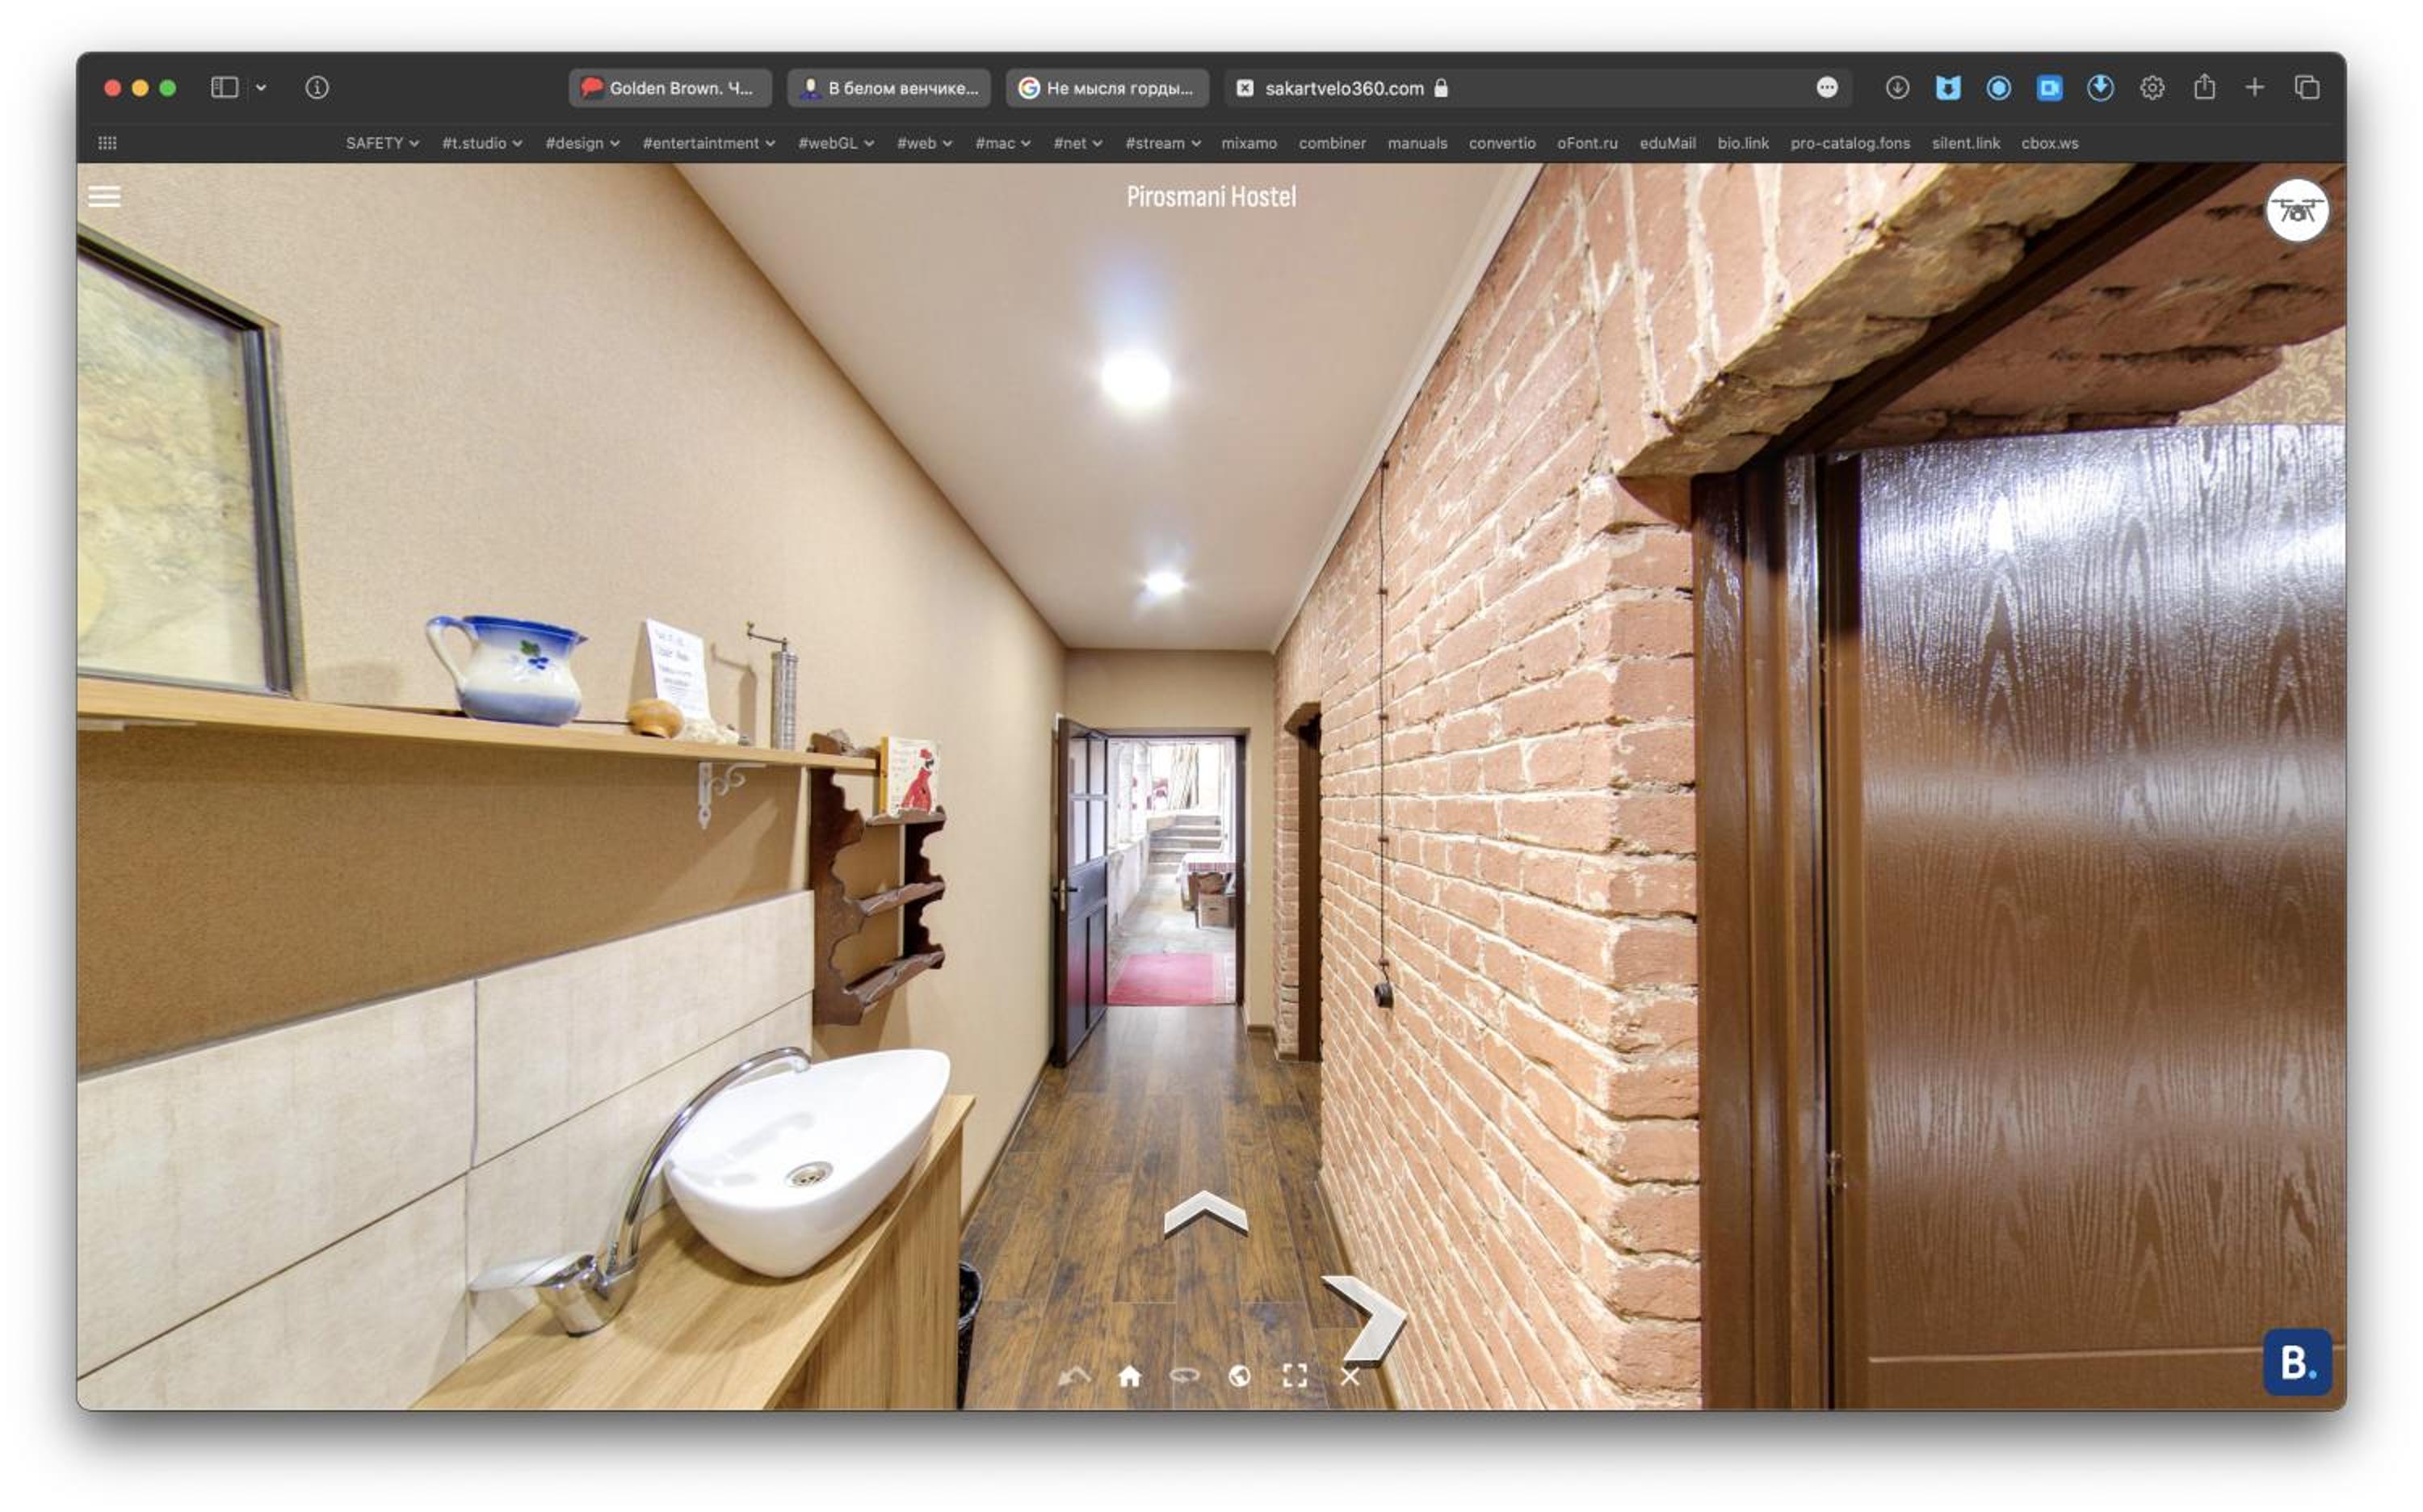Enter fullscreen mode in the tour
Image resolution: width=2423 pixels, height=1512 pixels.
click(1294, 1376)
